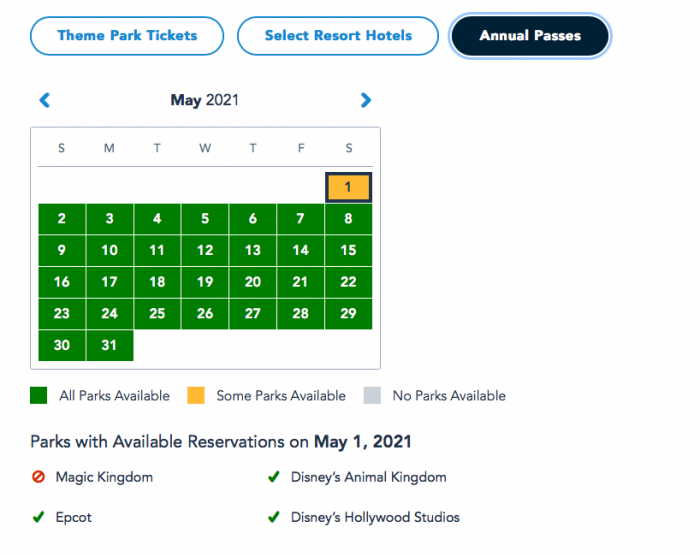Click the Magic Kingdom unavailable icon

pyautogui.click(x=38, y=478)
